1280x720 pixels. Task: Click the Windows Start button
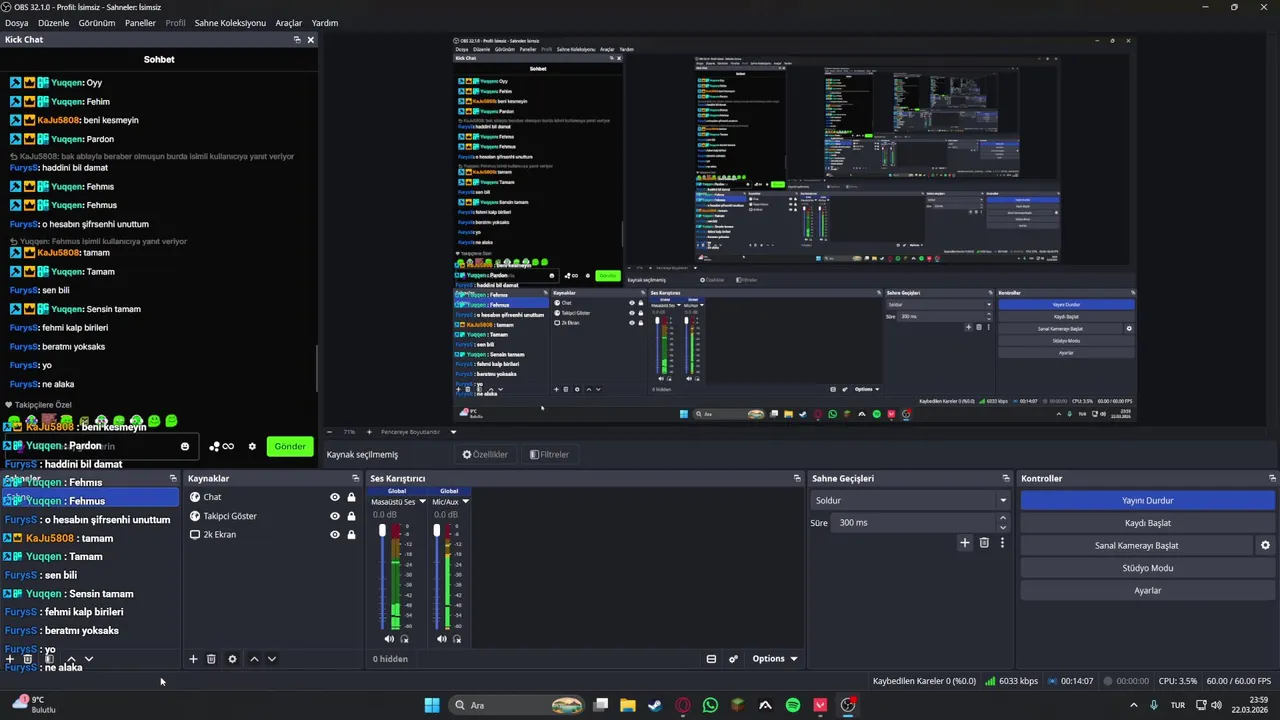click(432, 705)
